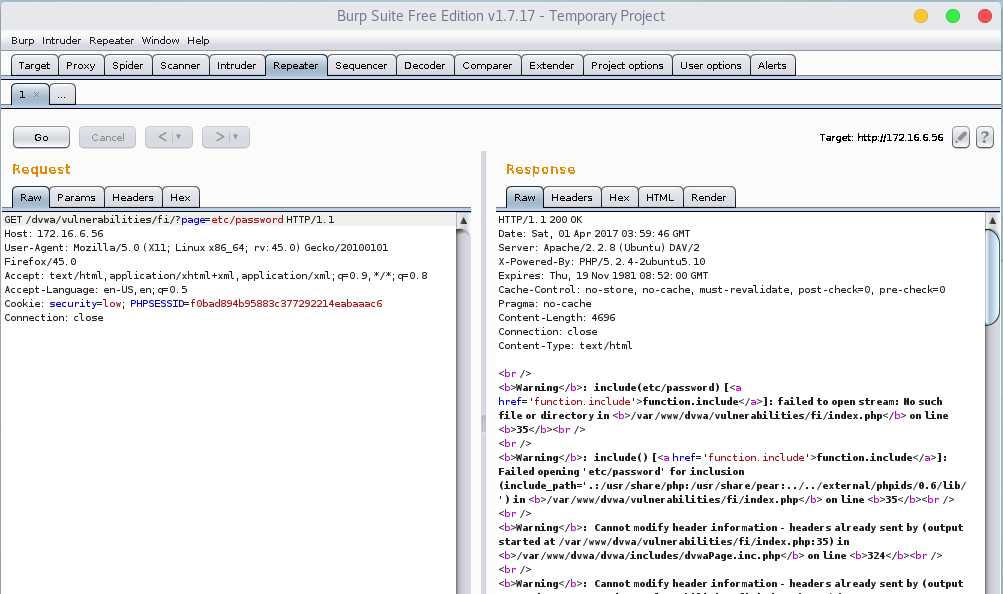The width and height of the screenshot is (1003, 594).
Task: Select repeater sub-tab 1
Action: point(23,95)
